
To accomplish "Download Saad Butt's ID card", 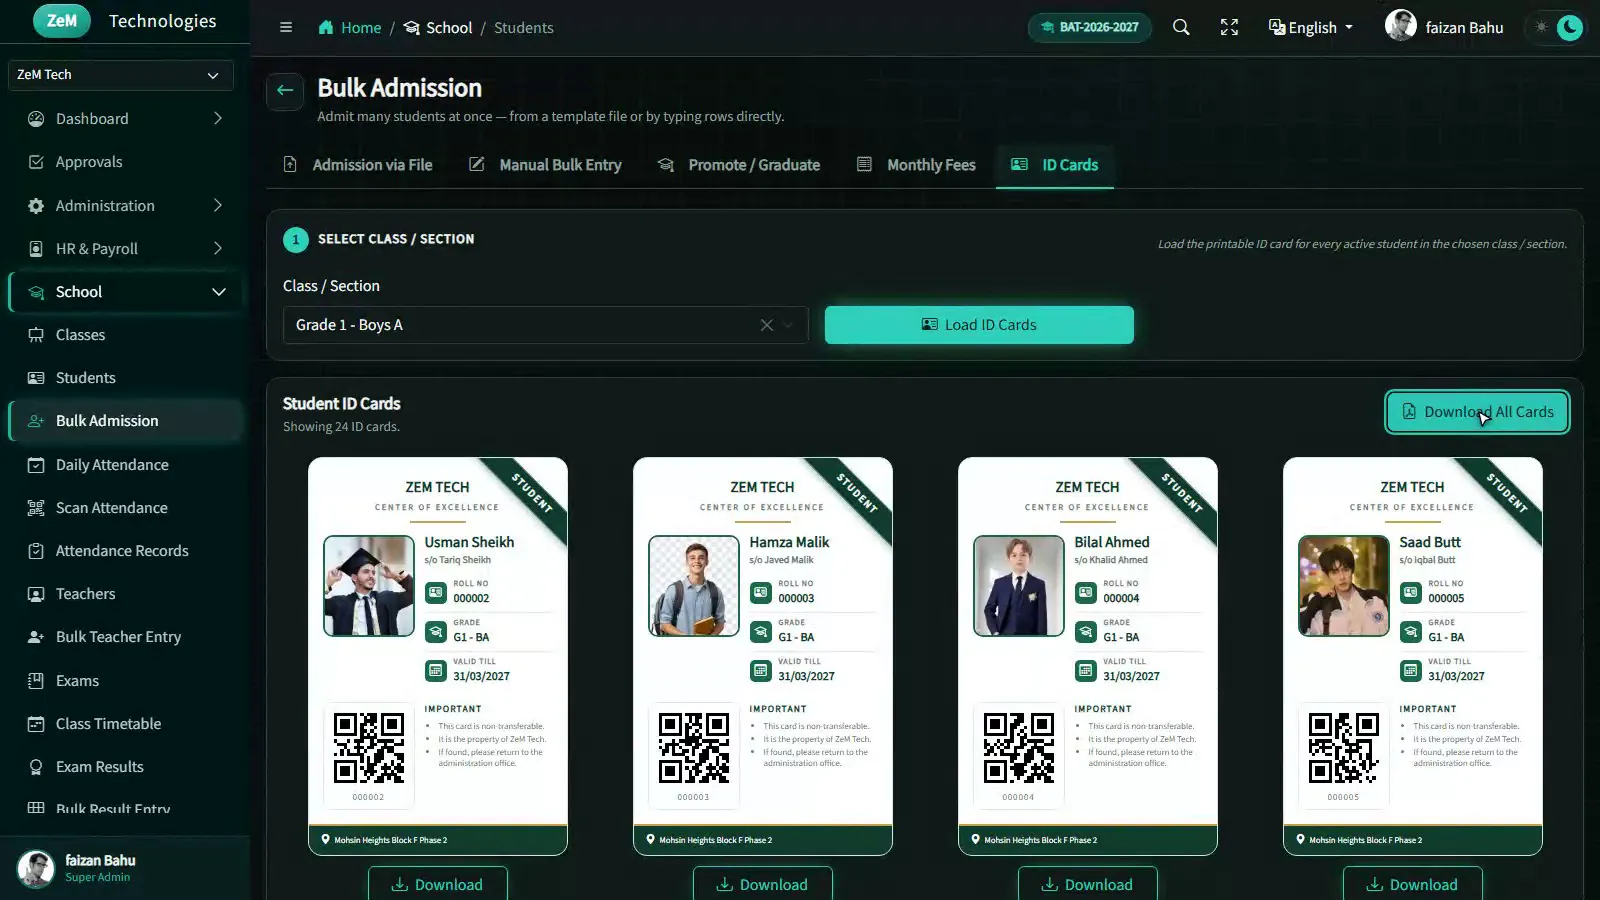I will (x=1413, y=884).
